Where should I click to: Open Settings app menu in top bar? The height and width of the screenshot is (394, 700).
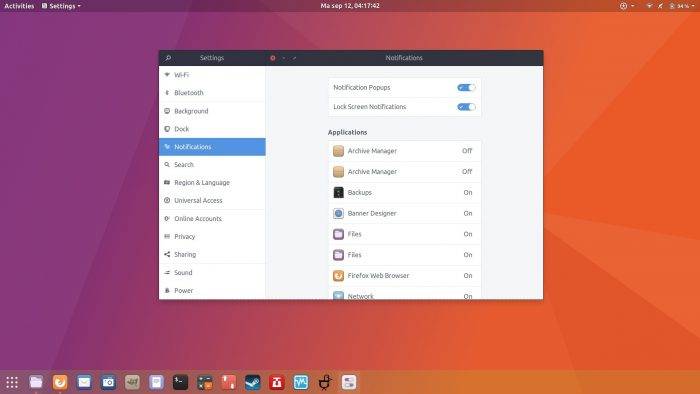click(61, 6)
